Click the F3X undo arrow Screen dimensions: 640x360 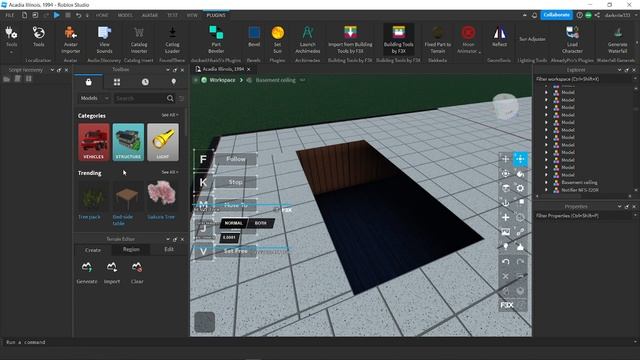click(505, 262)
